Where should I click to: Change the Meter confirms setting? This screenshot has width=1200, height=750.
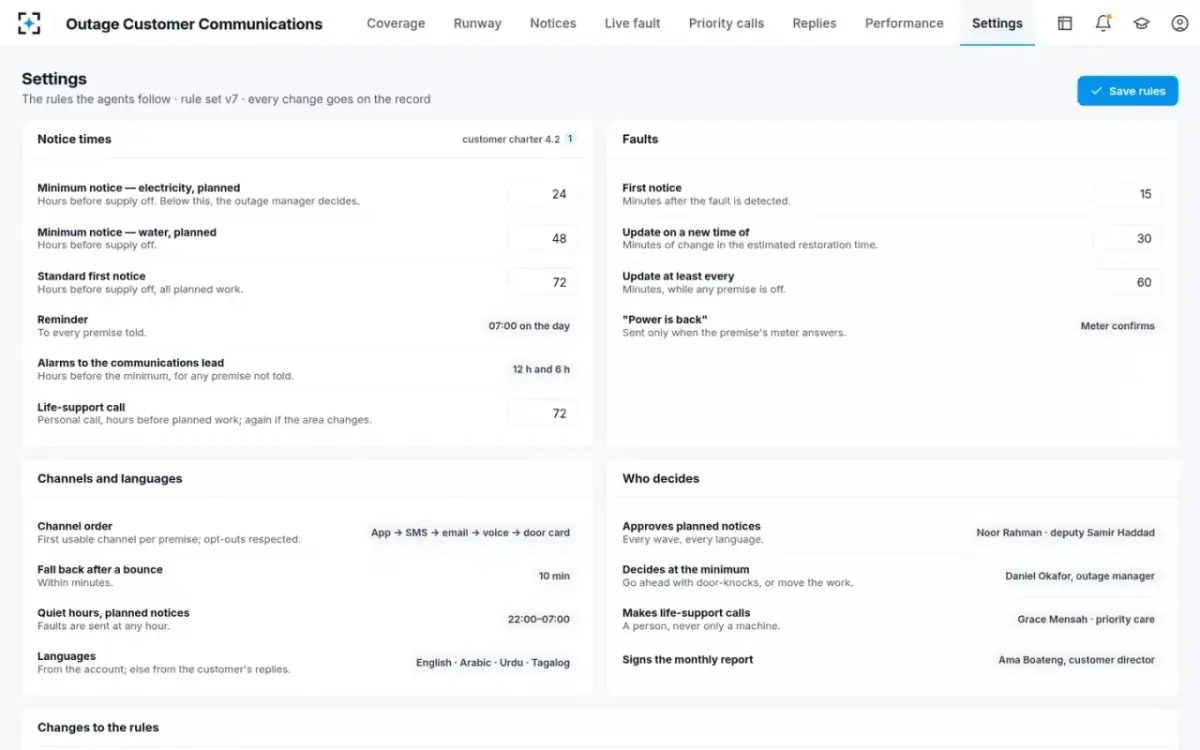point(1117,326)
